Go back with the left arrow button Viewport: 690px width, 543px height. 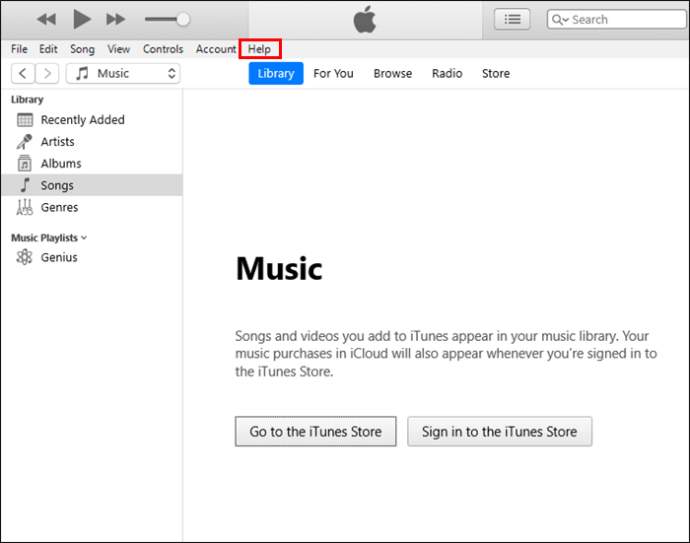tap(23, 73)
